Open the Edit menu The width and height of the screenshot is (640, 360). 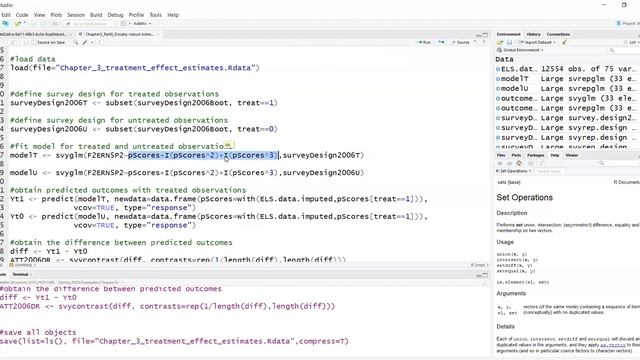(6, 15)
